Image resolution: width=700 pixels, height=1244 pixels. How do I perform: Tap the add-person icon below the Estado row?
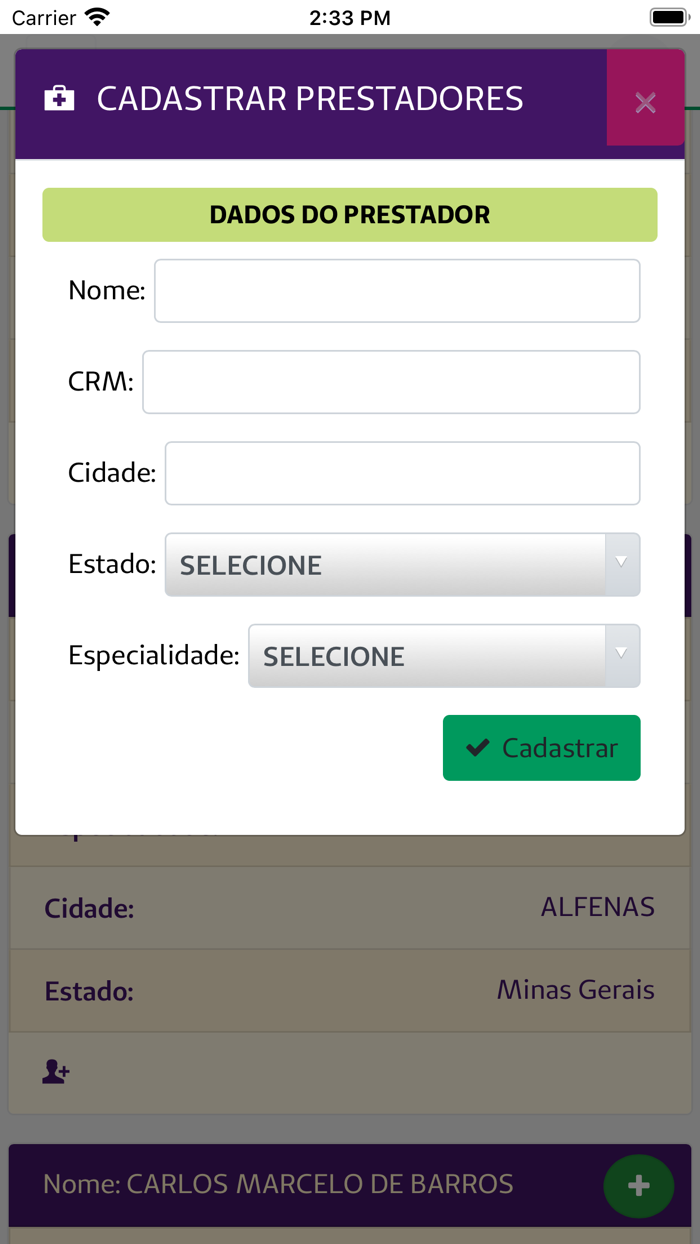point(55,1070)
